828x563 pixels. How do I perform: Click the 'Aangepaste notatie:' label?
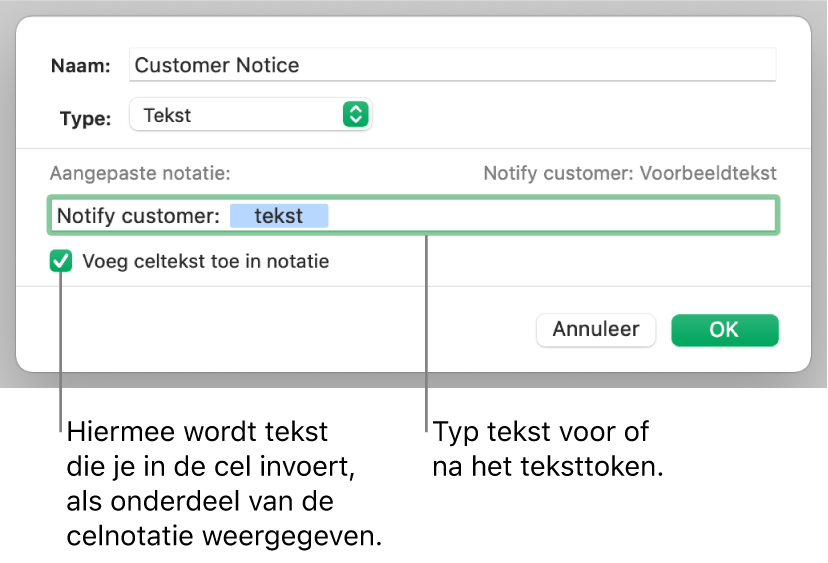(142, 173)
